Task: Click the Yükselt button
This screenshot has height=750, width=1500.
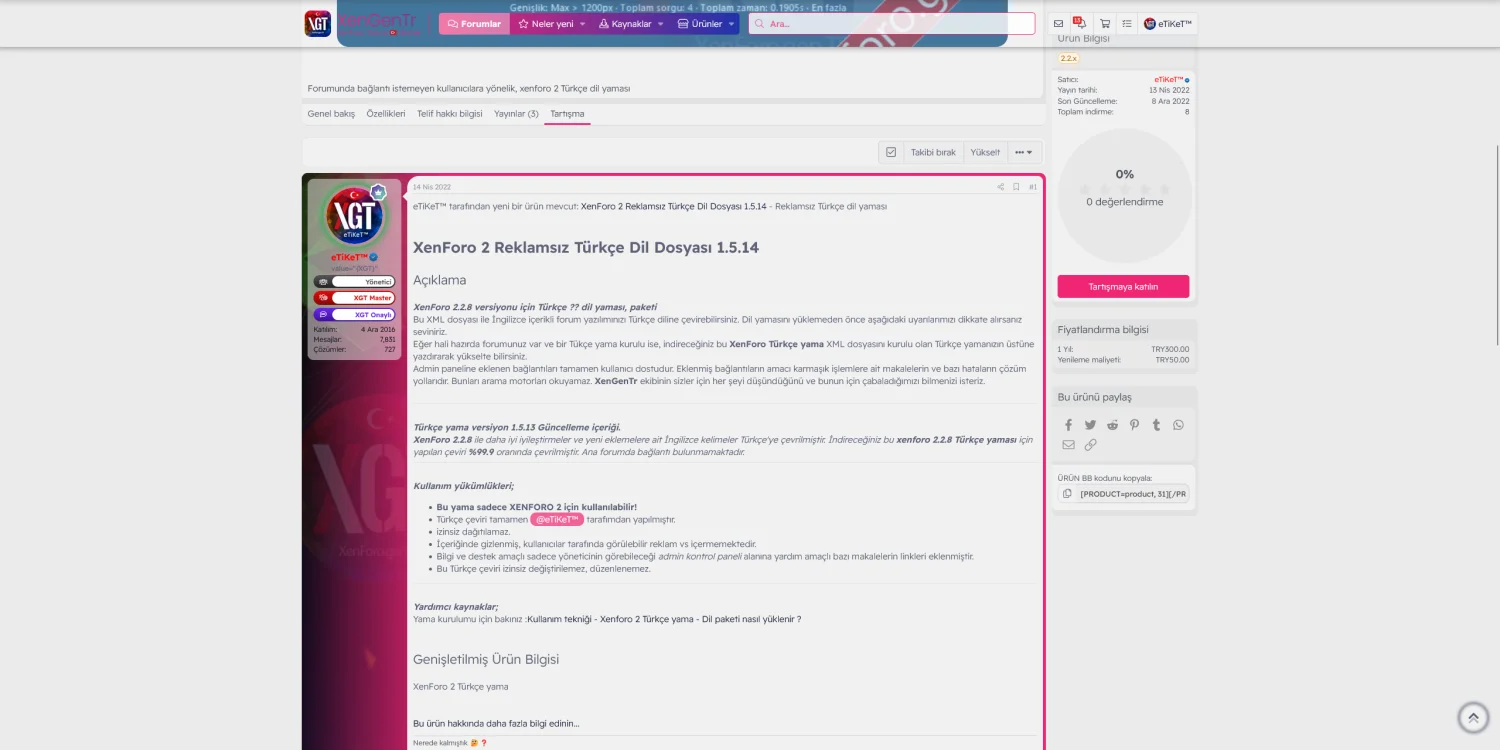Action: point(985,152)
